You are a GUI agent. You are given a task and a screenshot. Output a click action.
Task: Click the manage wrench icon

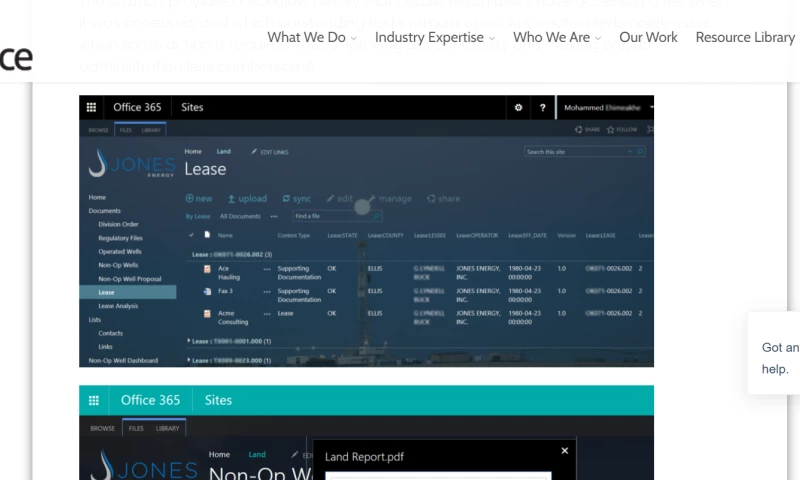point(372,198)
